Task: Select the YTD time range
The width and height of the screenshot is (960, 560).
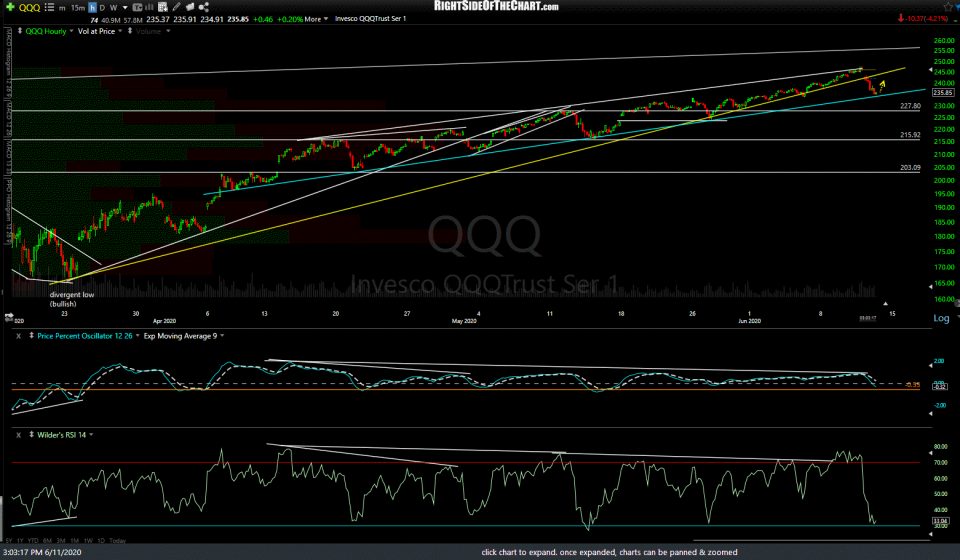Action: click(33, 540)
